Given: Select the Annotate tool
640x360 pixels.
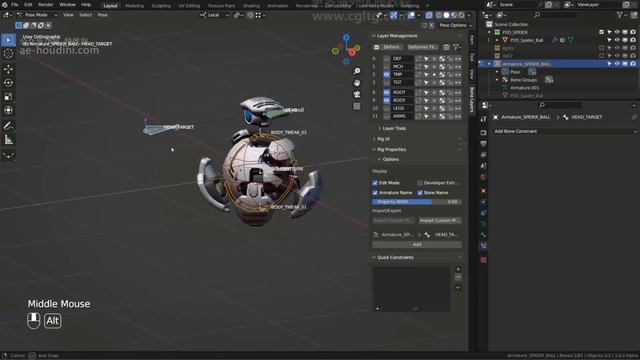Looking at the screenshot, I should click(8, 126).
